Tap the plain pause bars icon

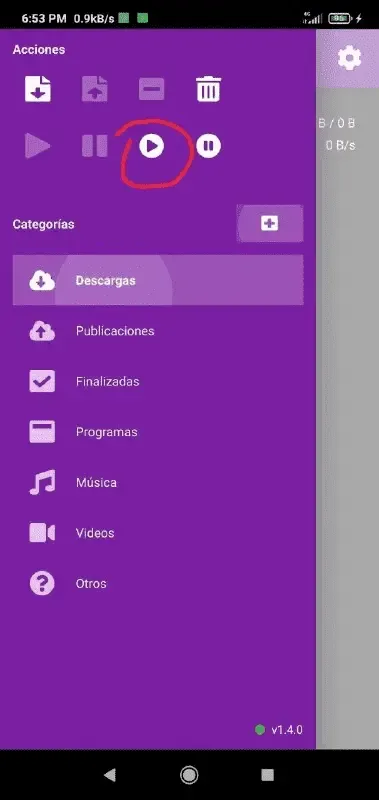tap(95, 146)
